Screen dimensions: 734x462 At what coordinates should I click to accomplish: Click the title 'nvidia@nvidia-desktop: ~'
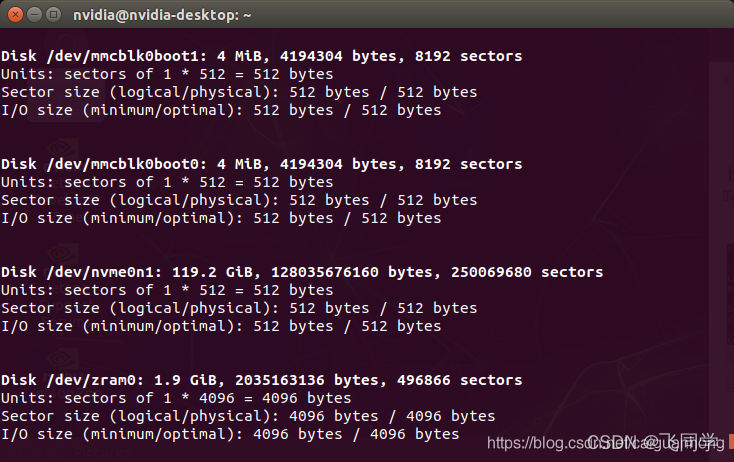pyautogui.click(x=162, y=15)
